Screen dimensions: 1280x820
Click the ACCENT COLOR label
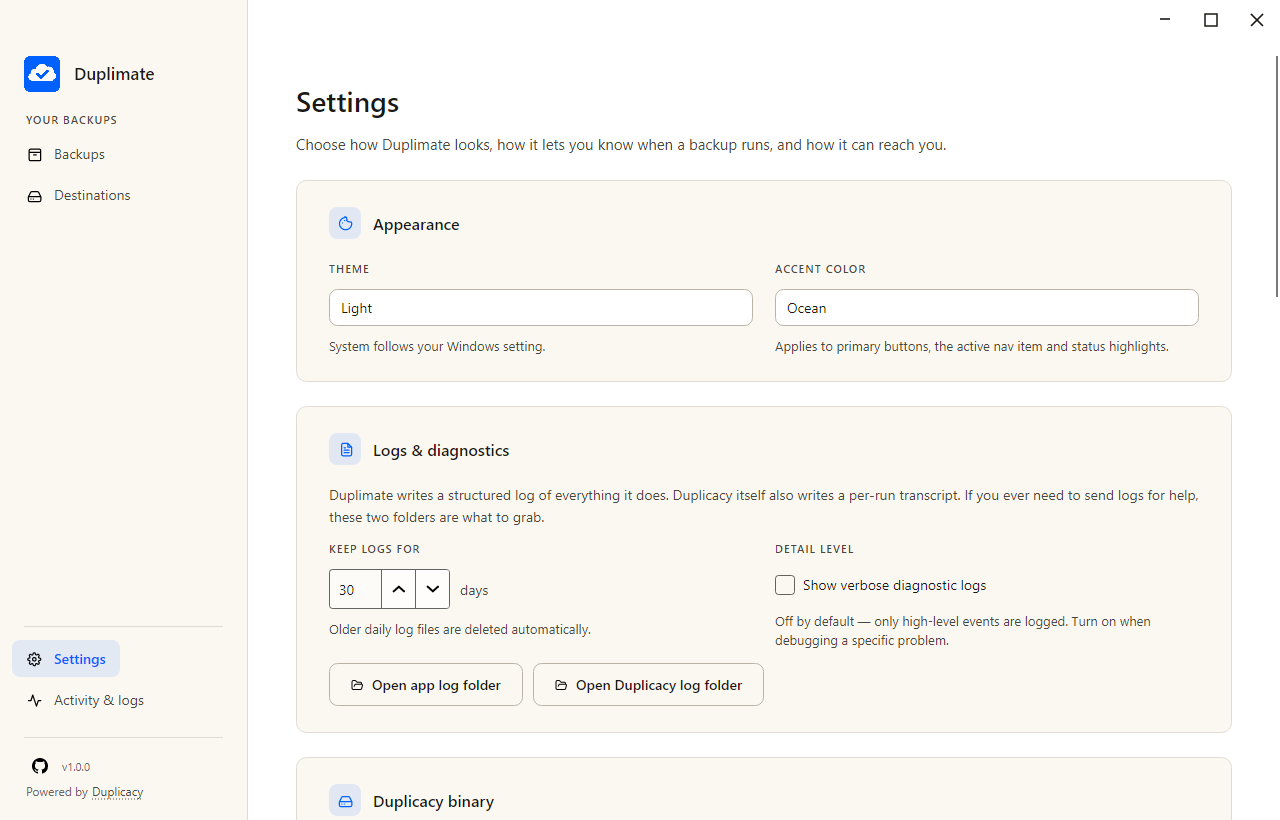tap(820, 269)
